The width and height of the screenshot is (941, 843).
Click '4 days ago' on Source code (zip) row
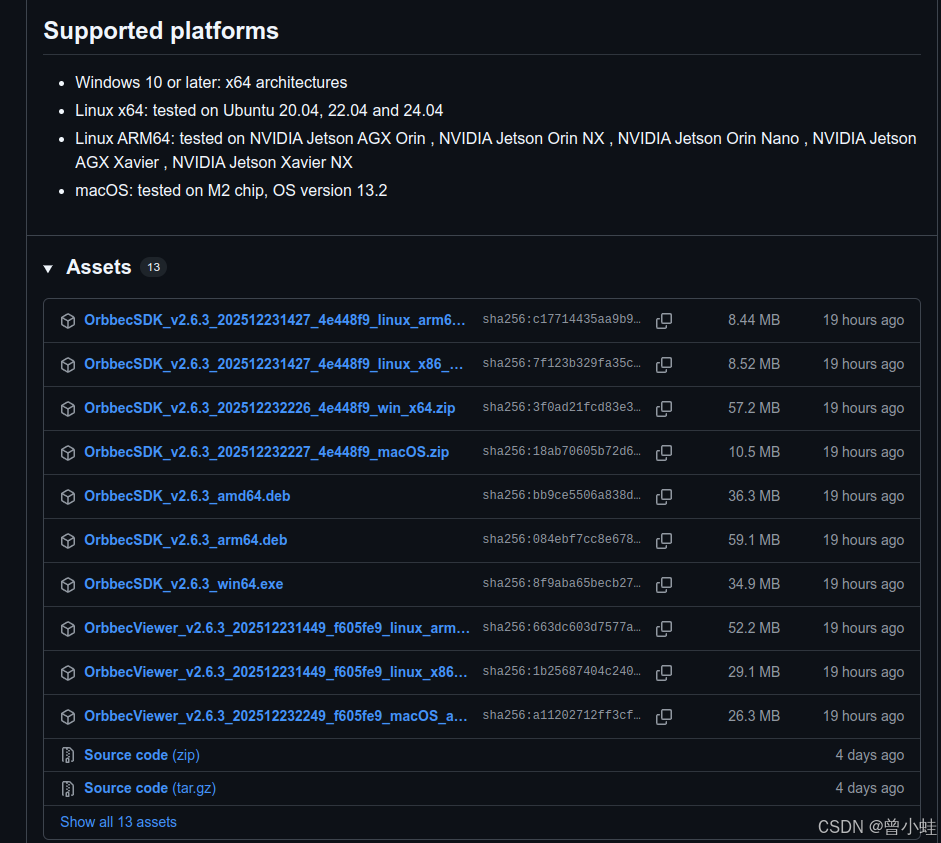tap(870, 755)
